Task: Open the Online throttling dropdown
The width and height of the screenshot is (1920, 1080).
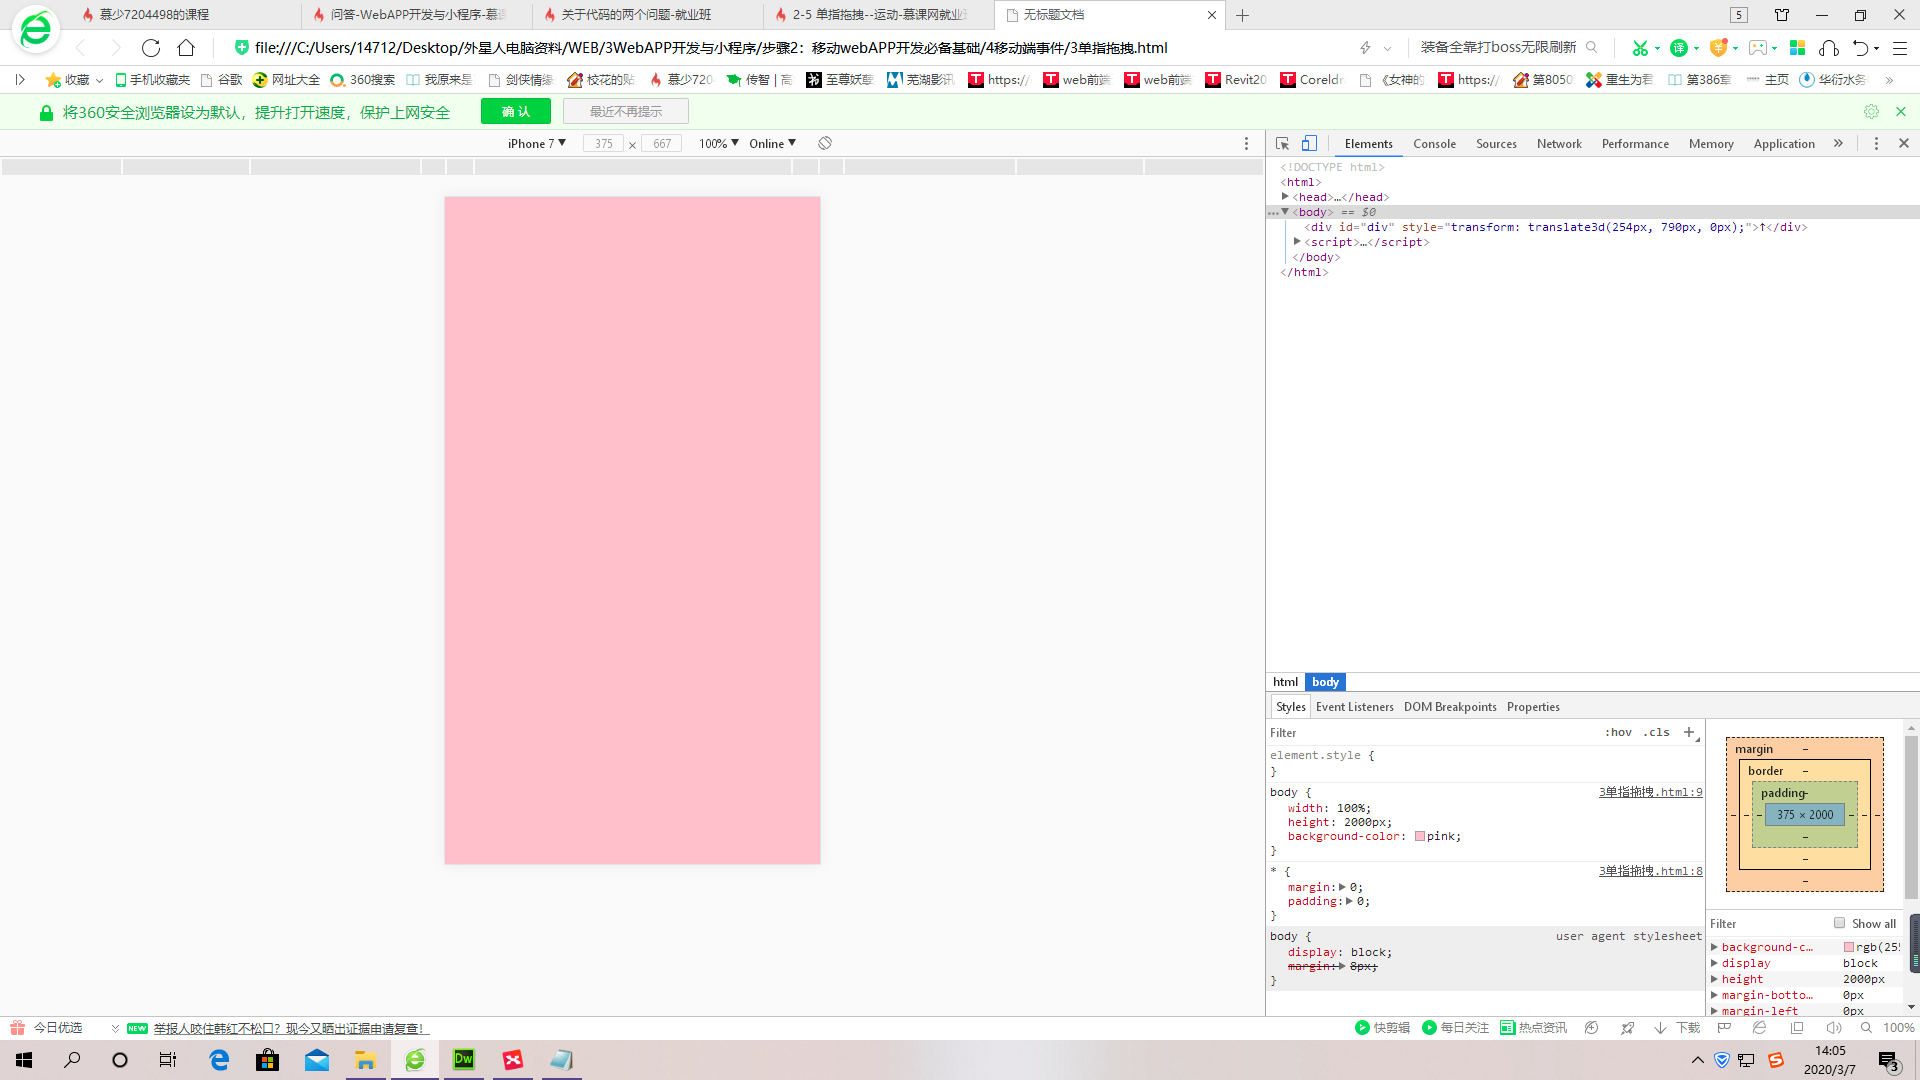Action: (773, 144)
